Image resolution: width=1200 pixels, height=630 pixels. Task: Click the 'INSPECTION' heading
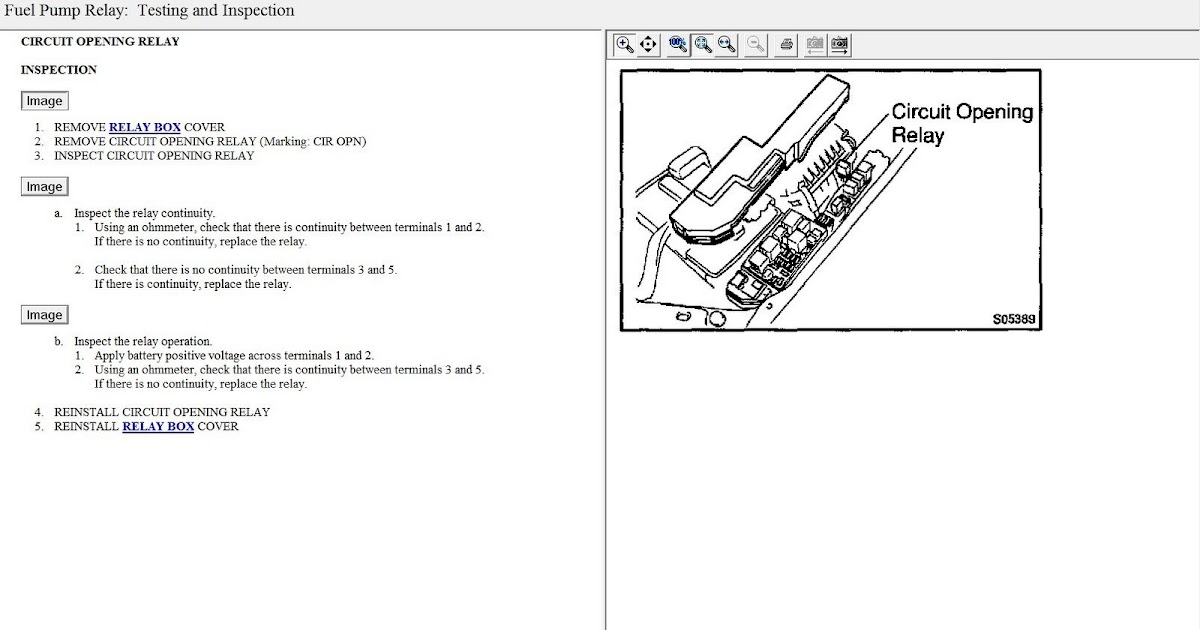[x=59, y=70]
